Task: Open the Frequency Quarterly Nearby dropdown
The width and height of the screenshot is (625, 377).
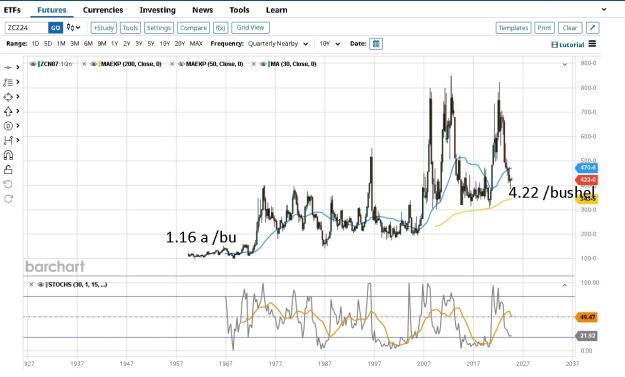Action: coord(278,44)
